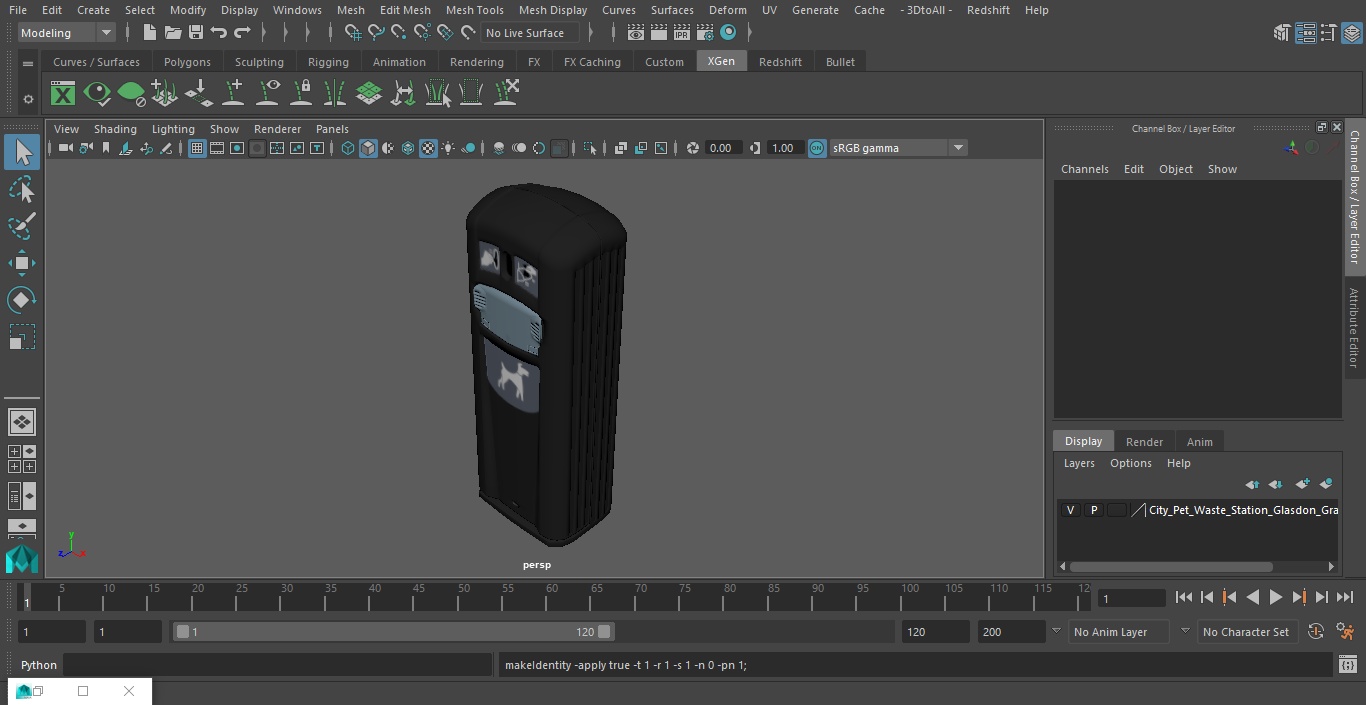Click the Save Scene floppy icon

tap(195, 33)
